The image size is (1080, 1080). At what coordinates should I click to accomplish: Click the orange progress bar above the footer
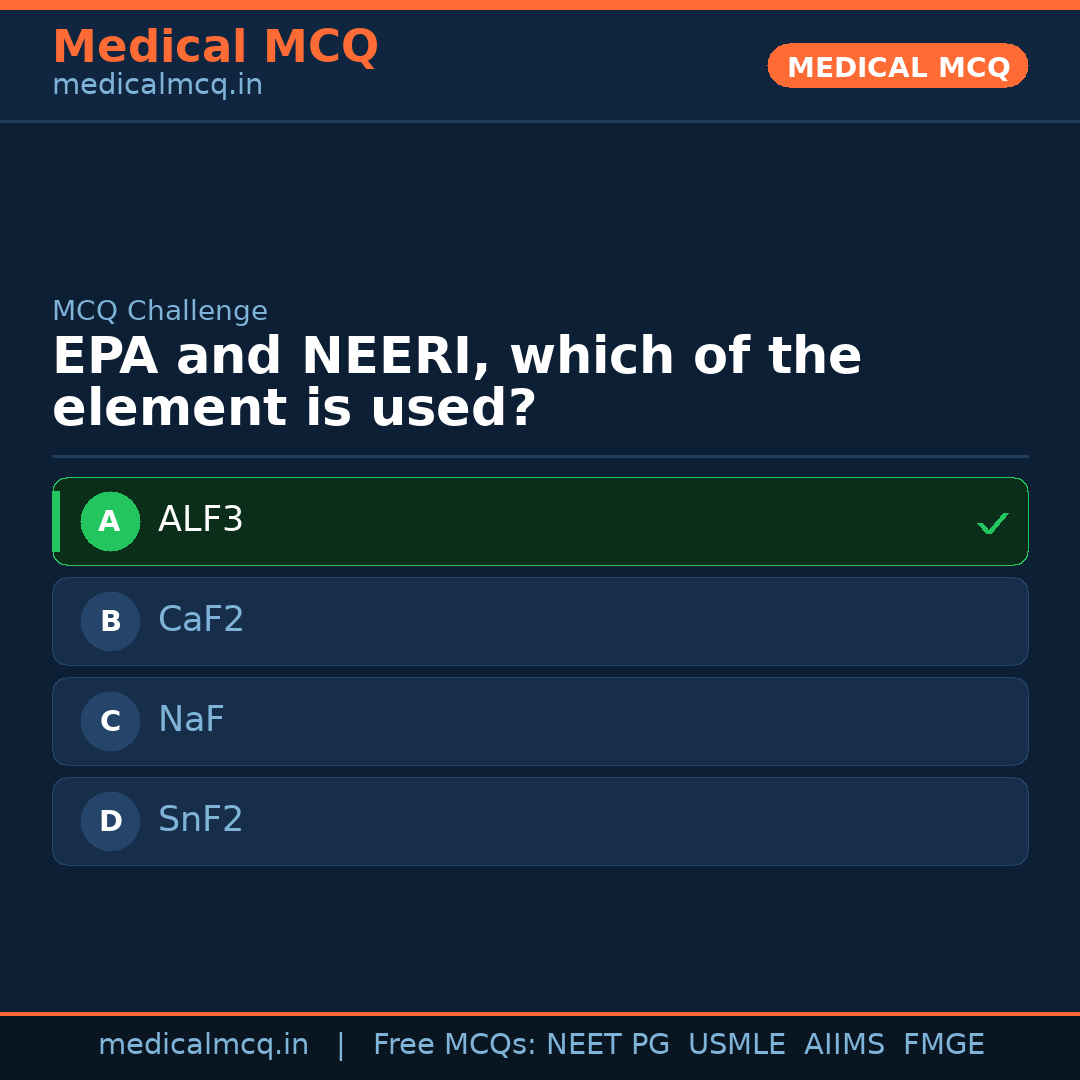pos(540,1013)
